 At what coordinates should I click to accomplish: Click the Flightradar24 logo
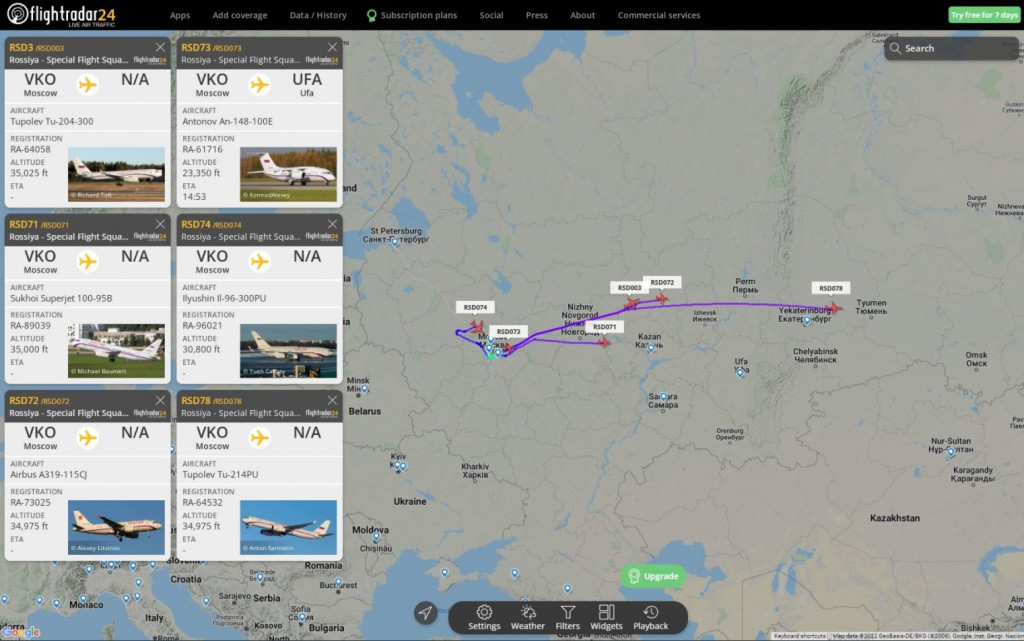(61, 14)
